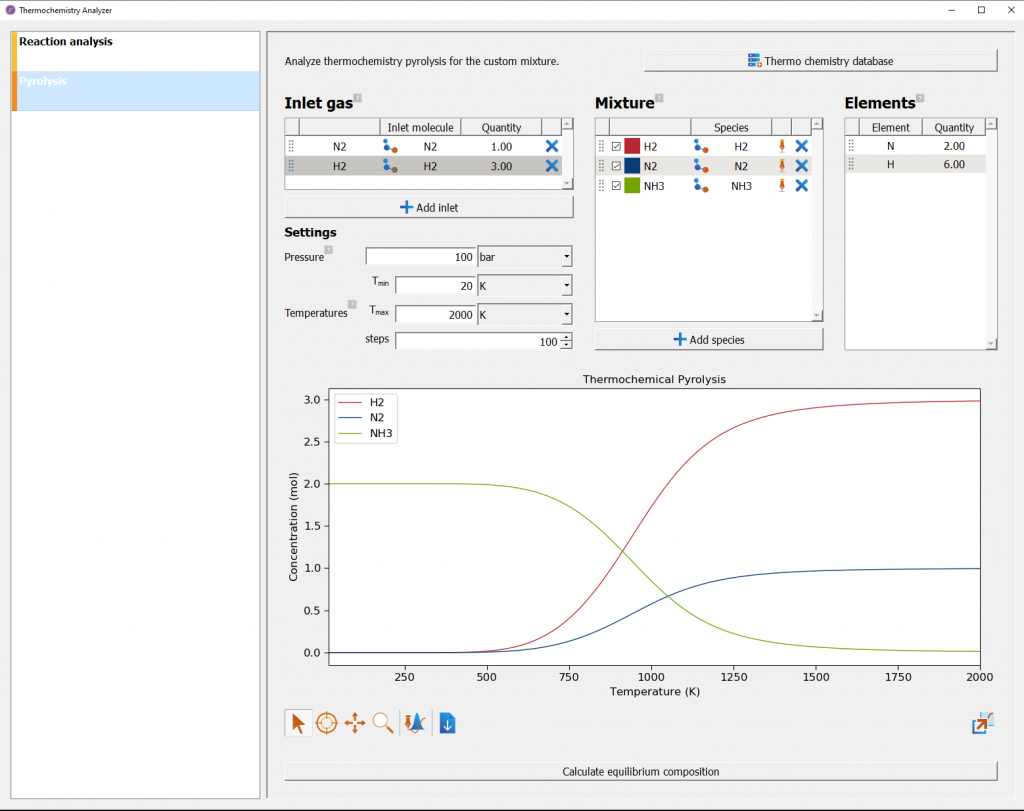The image size is (1024, 811).
Task: Uncheck the N2 species checkbox
Action: point(616,167)
